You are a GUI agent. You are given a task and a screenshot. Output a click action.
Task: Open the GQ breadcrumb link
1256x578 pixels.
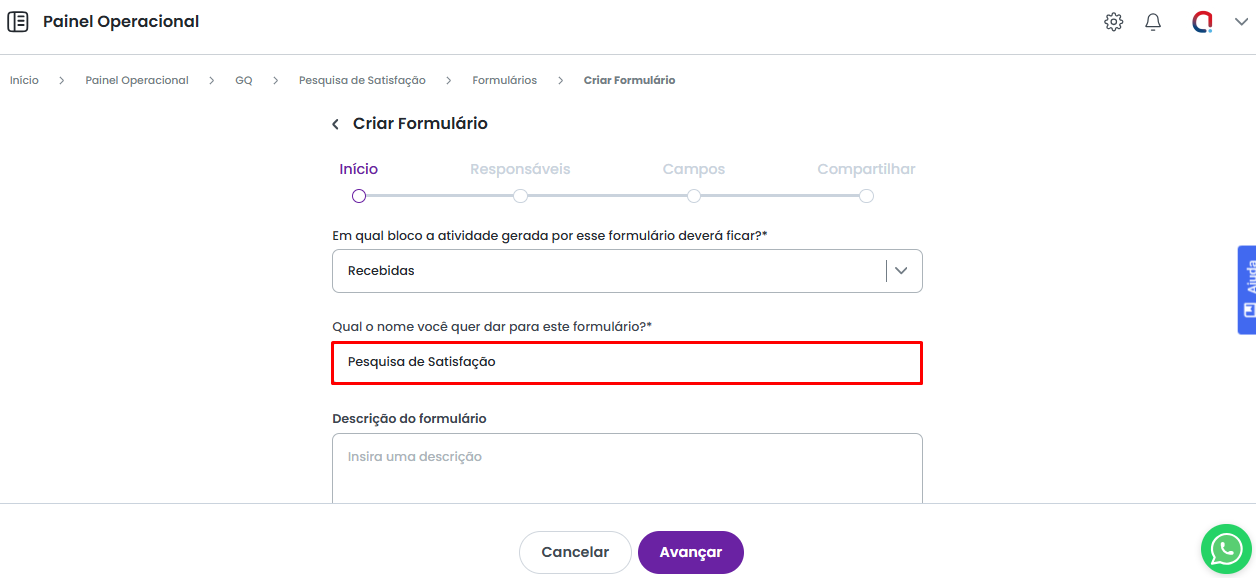[244, 80]
